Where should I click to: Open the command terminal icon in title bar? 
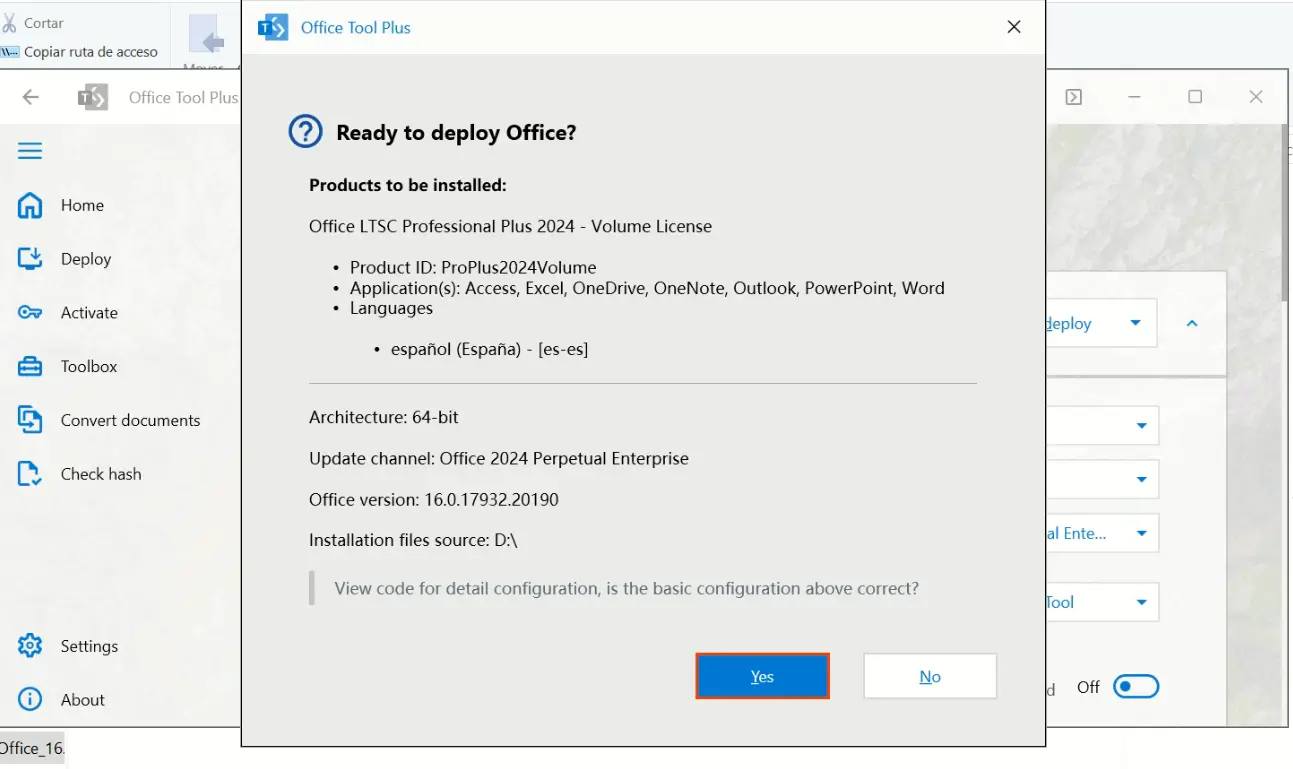pos(1073,97)
